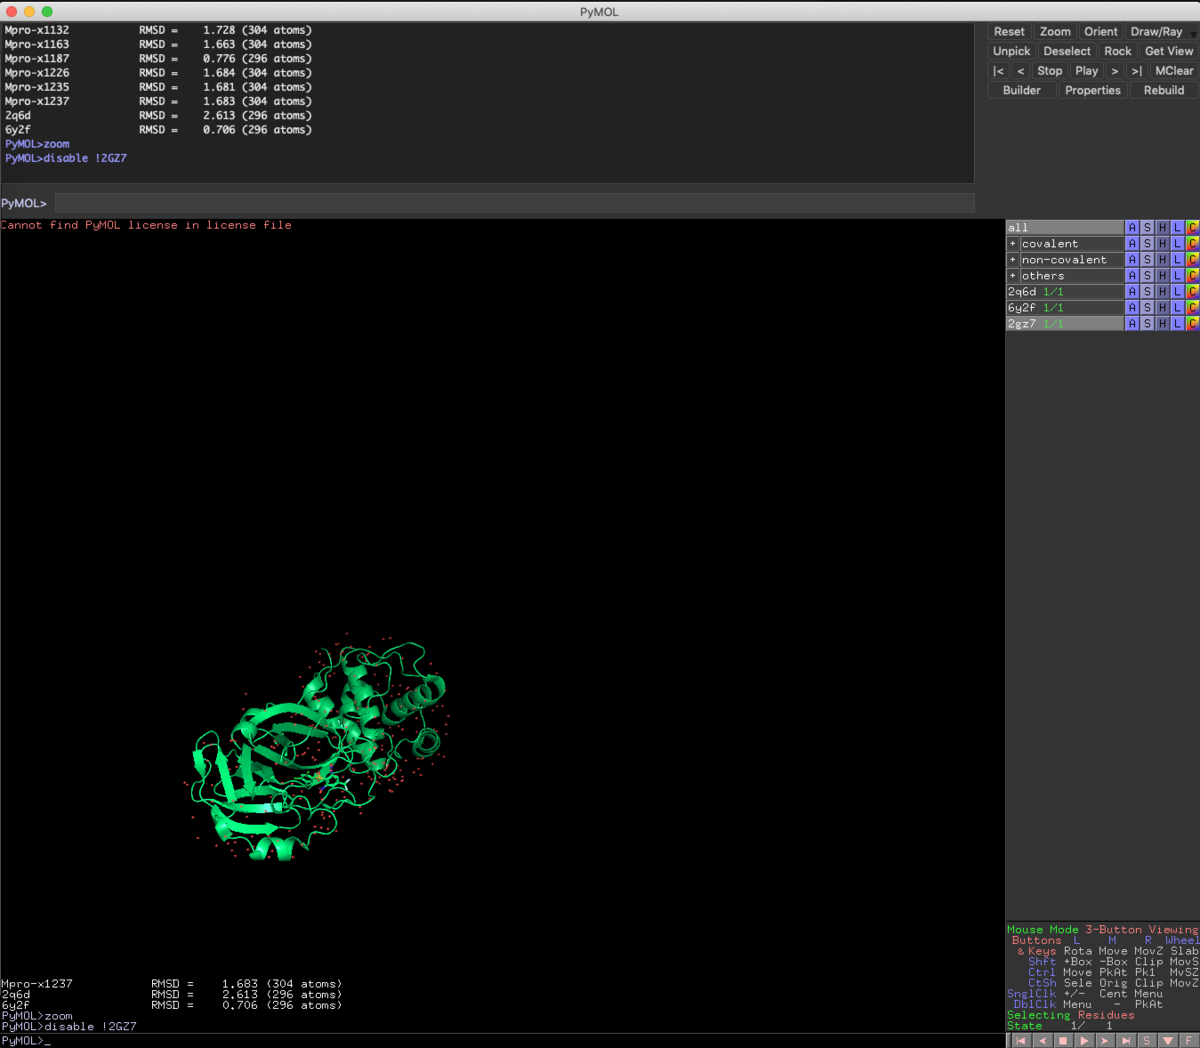
Task: Open Hide menu for 'all' object
Action: click(x=1162, y=228)
